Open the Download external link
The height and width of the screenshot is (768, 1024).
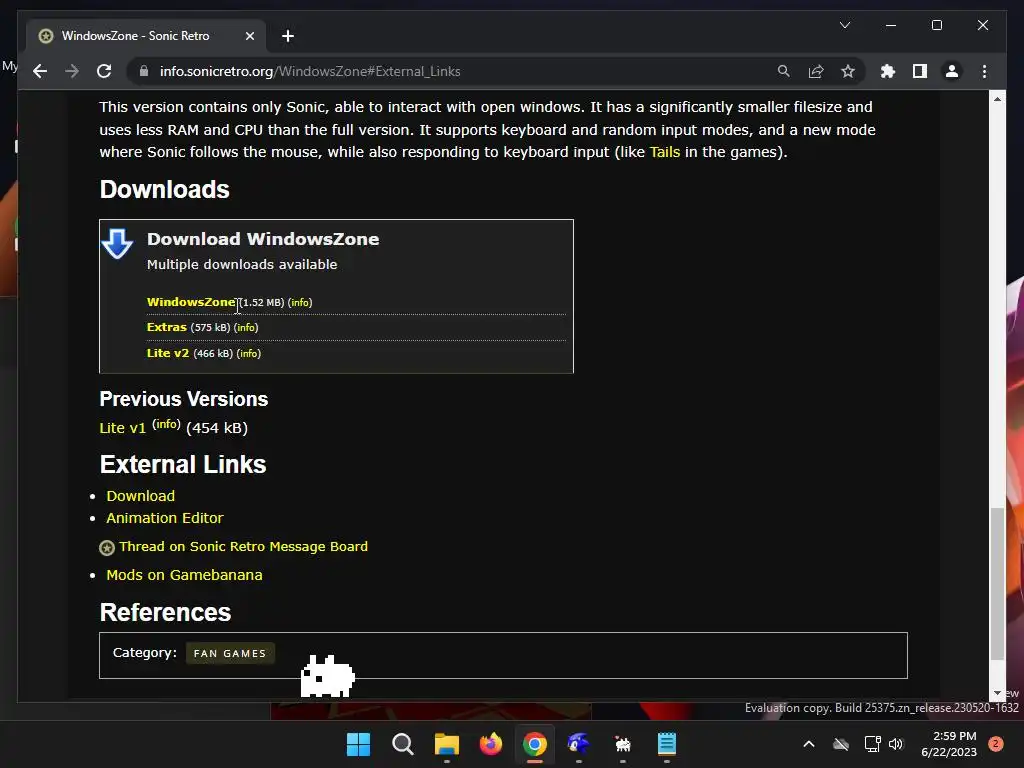point(140,496)
